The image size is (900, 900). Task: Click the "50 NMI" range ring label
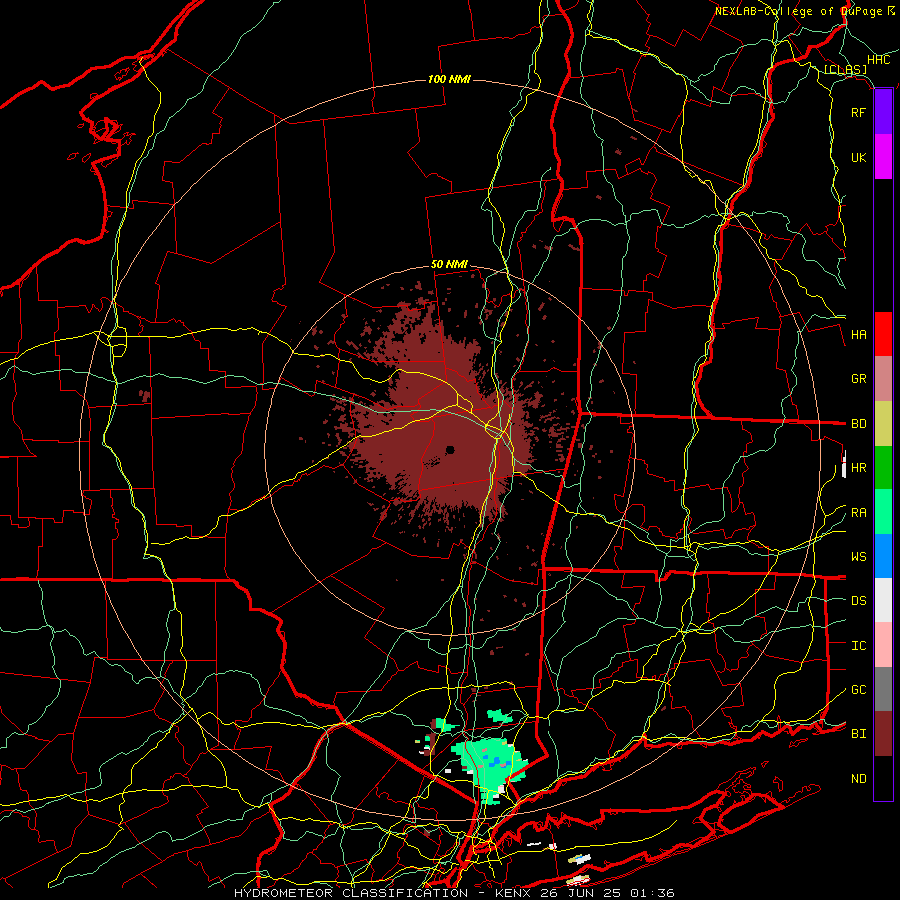click(x=449, y=265)
